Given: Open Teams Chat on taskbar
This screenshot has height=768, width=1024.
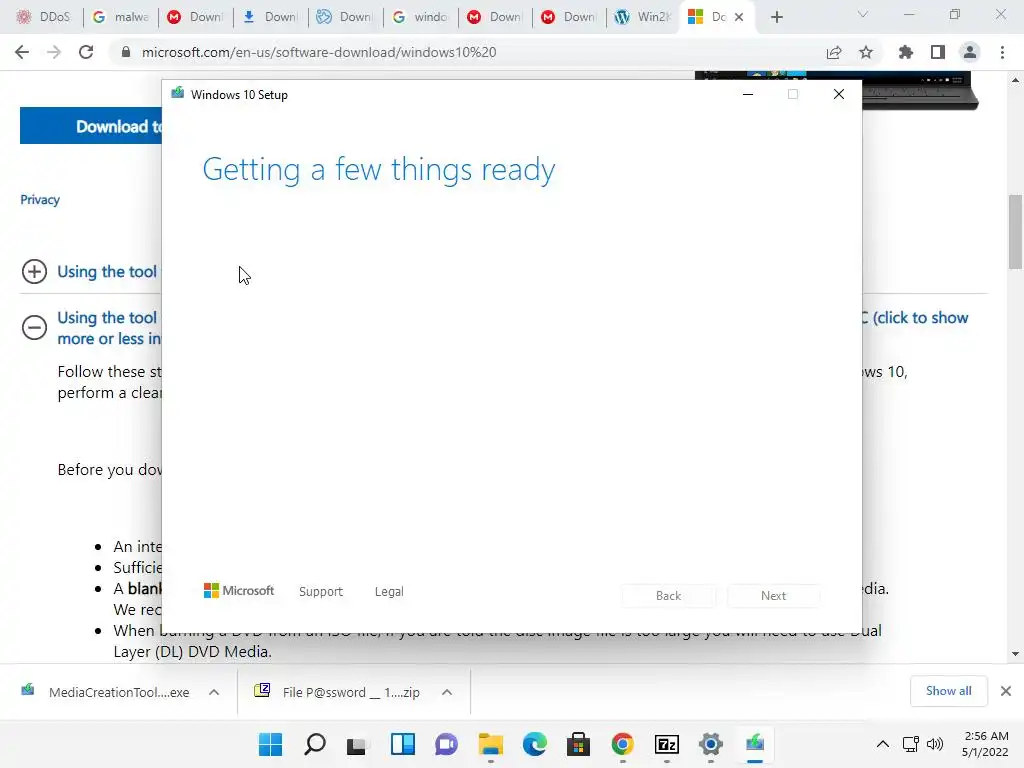Looking at the screenshot, I should (x=446, y=744).
